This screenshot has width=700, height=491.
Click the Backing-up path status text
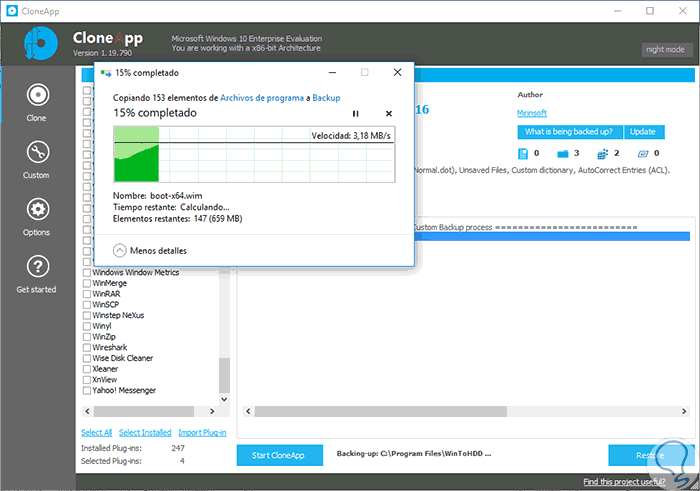click(414, 454)
